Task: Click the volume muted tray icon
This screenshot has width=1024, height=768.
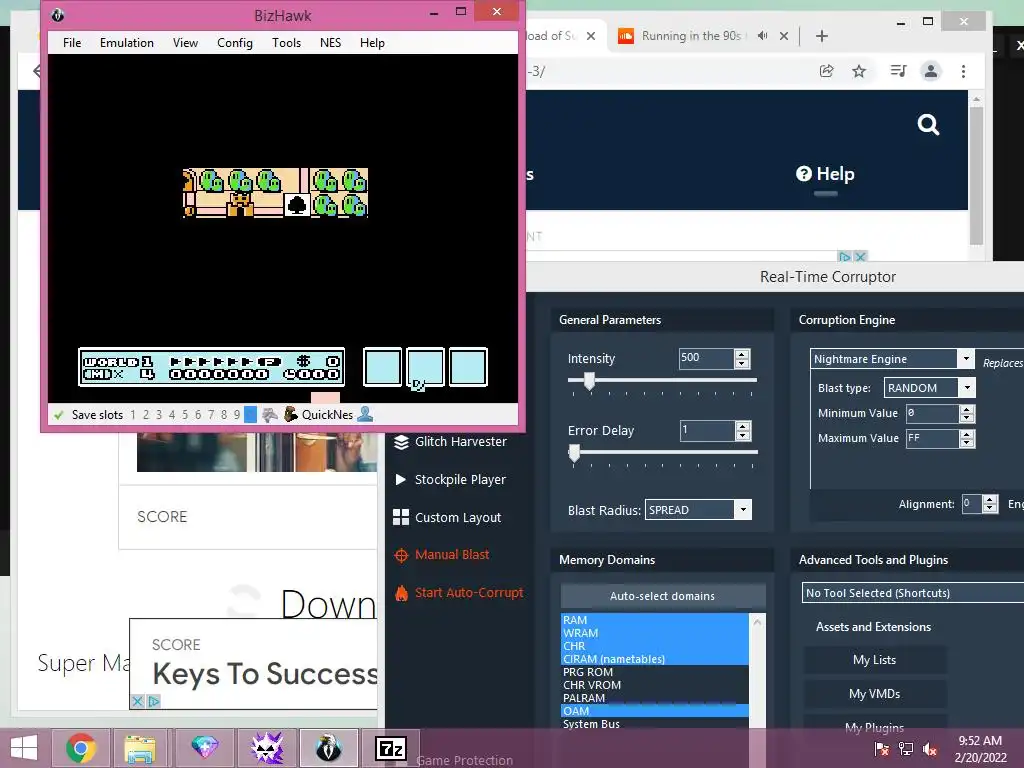Action: point(930,749)
